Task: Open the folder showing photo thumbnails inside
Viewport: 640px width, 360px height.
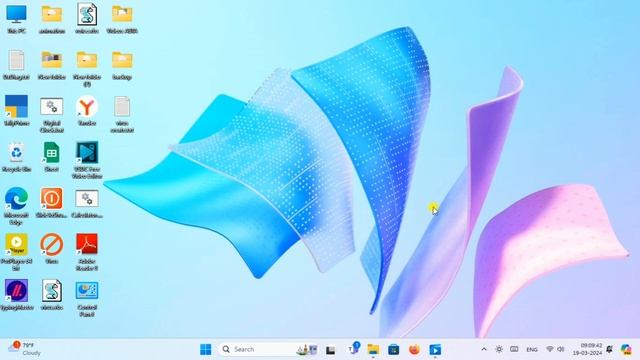Action: coord(51,64)
